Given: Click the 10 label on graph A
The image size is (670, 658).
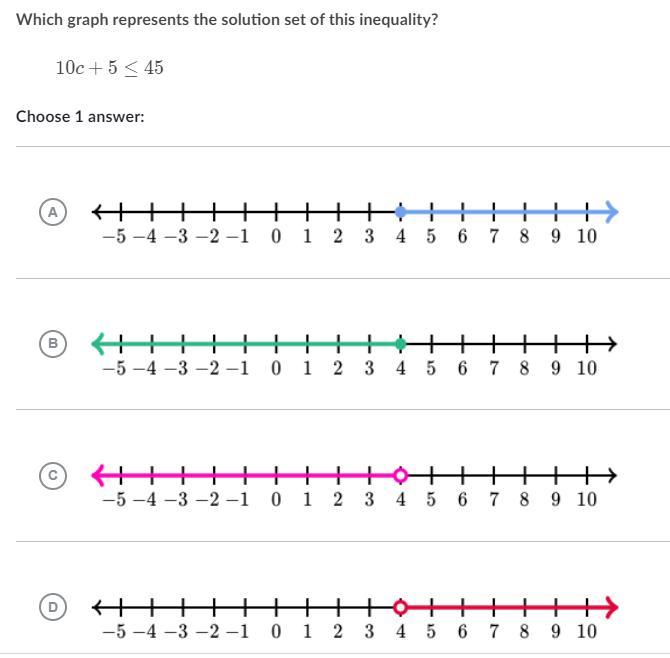Looking at the screenshot, I should click(586, 237).
